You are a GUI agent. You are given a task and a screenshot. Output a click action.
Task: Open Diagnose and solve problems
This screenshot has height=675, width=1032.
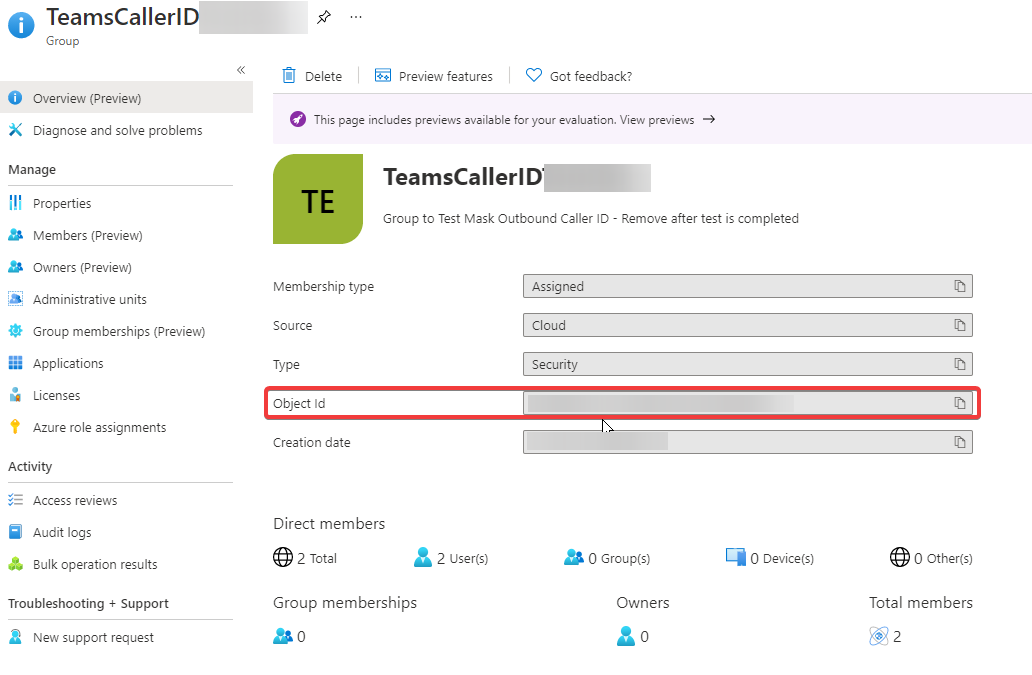coord(115,130)
